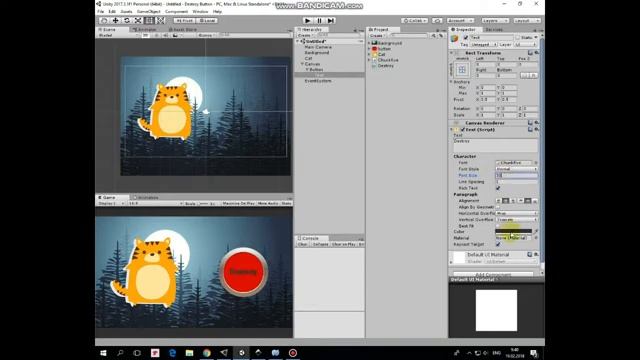Toggle 2D mode in the Scene view
The image size is (640, 360).
click(x=145, y=36)
